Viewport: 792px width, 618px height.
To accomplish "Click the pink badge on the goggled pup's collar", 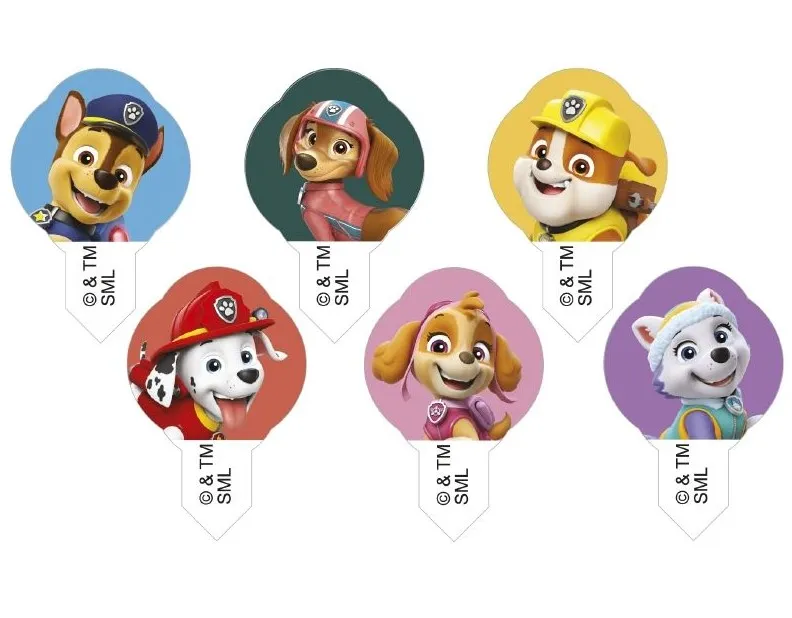I will pyautogui.click(x=435, y=411).
